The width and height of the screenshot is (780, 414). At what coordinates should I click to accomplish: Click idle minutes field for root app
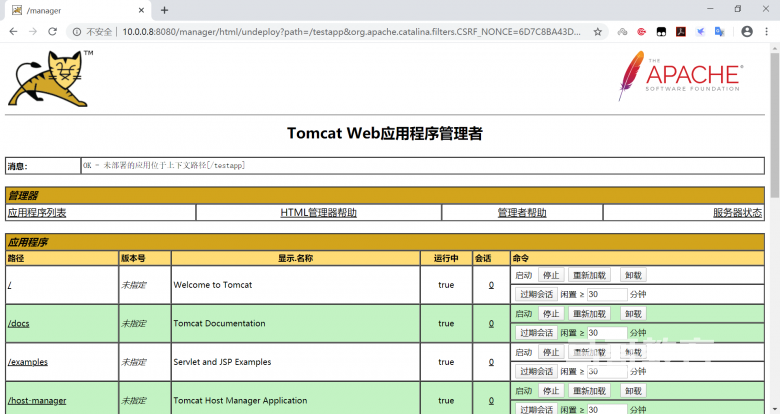[x=607, y=295]
